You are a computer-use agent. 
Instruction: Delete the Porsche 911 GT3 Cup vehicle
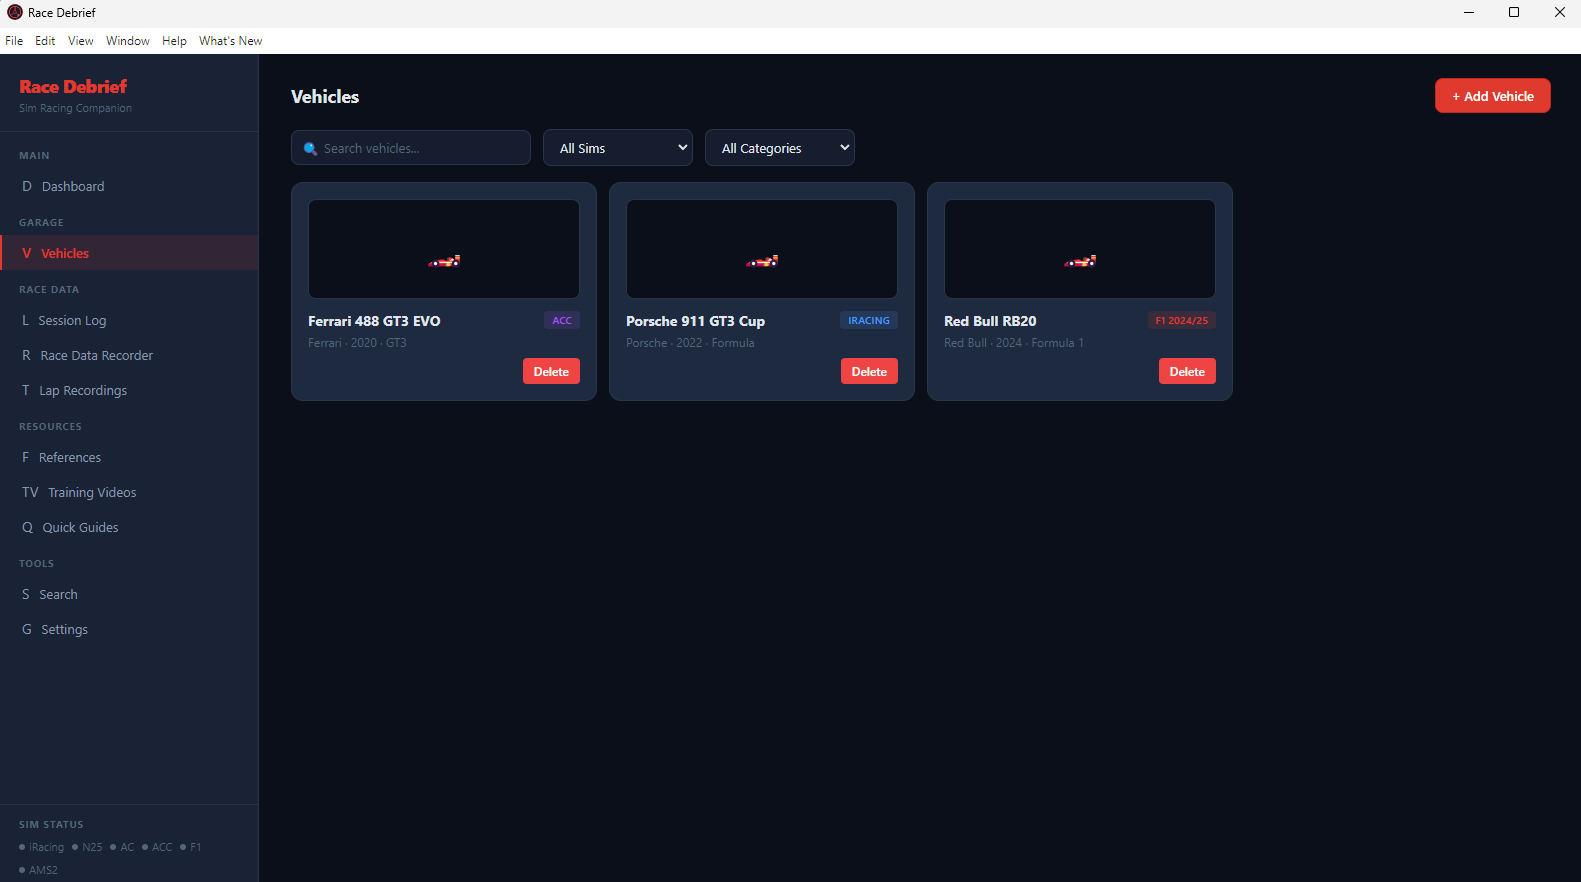(869, 372)
